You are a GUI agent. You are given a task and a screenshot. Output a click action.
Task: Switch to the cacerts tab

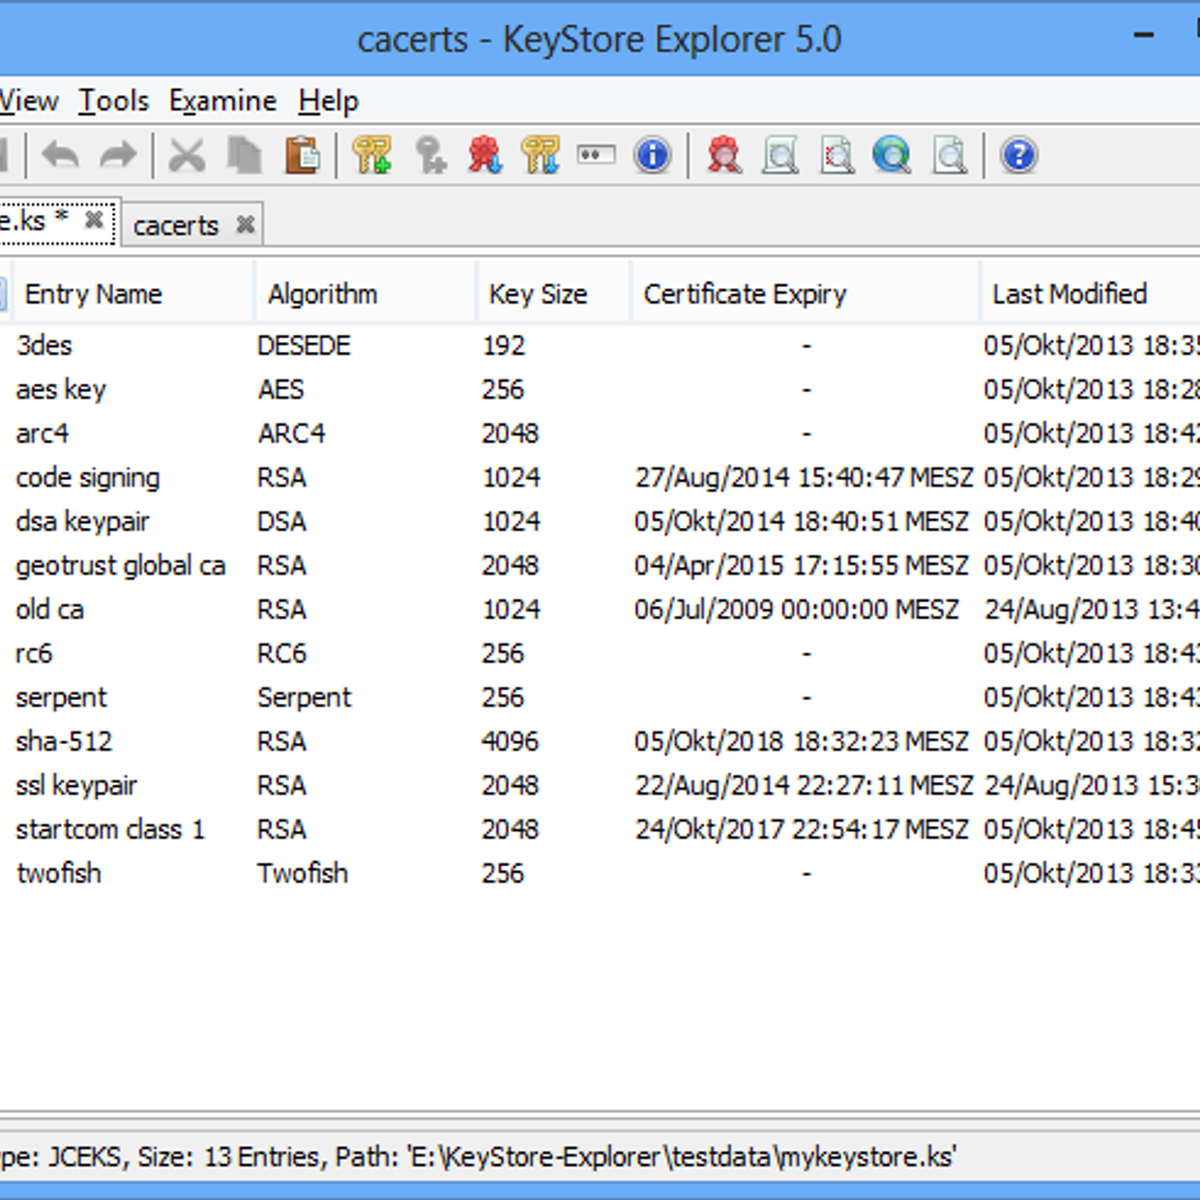click(x=177, y=224)
